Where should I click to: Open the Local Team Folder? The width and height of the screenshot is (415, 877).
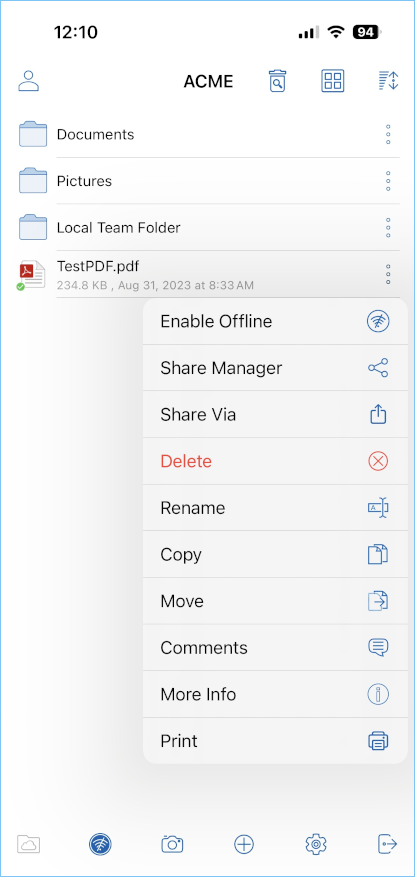click(x=119, y=228)
